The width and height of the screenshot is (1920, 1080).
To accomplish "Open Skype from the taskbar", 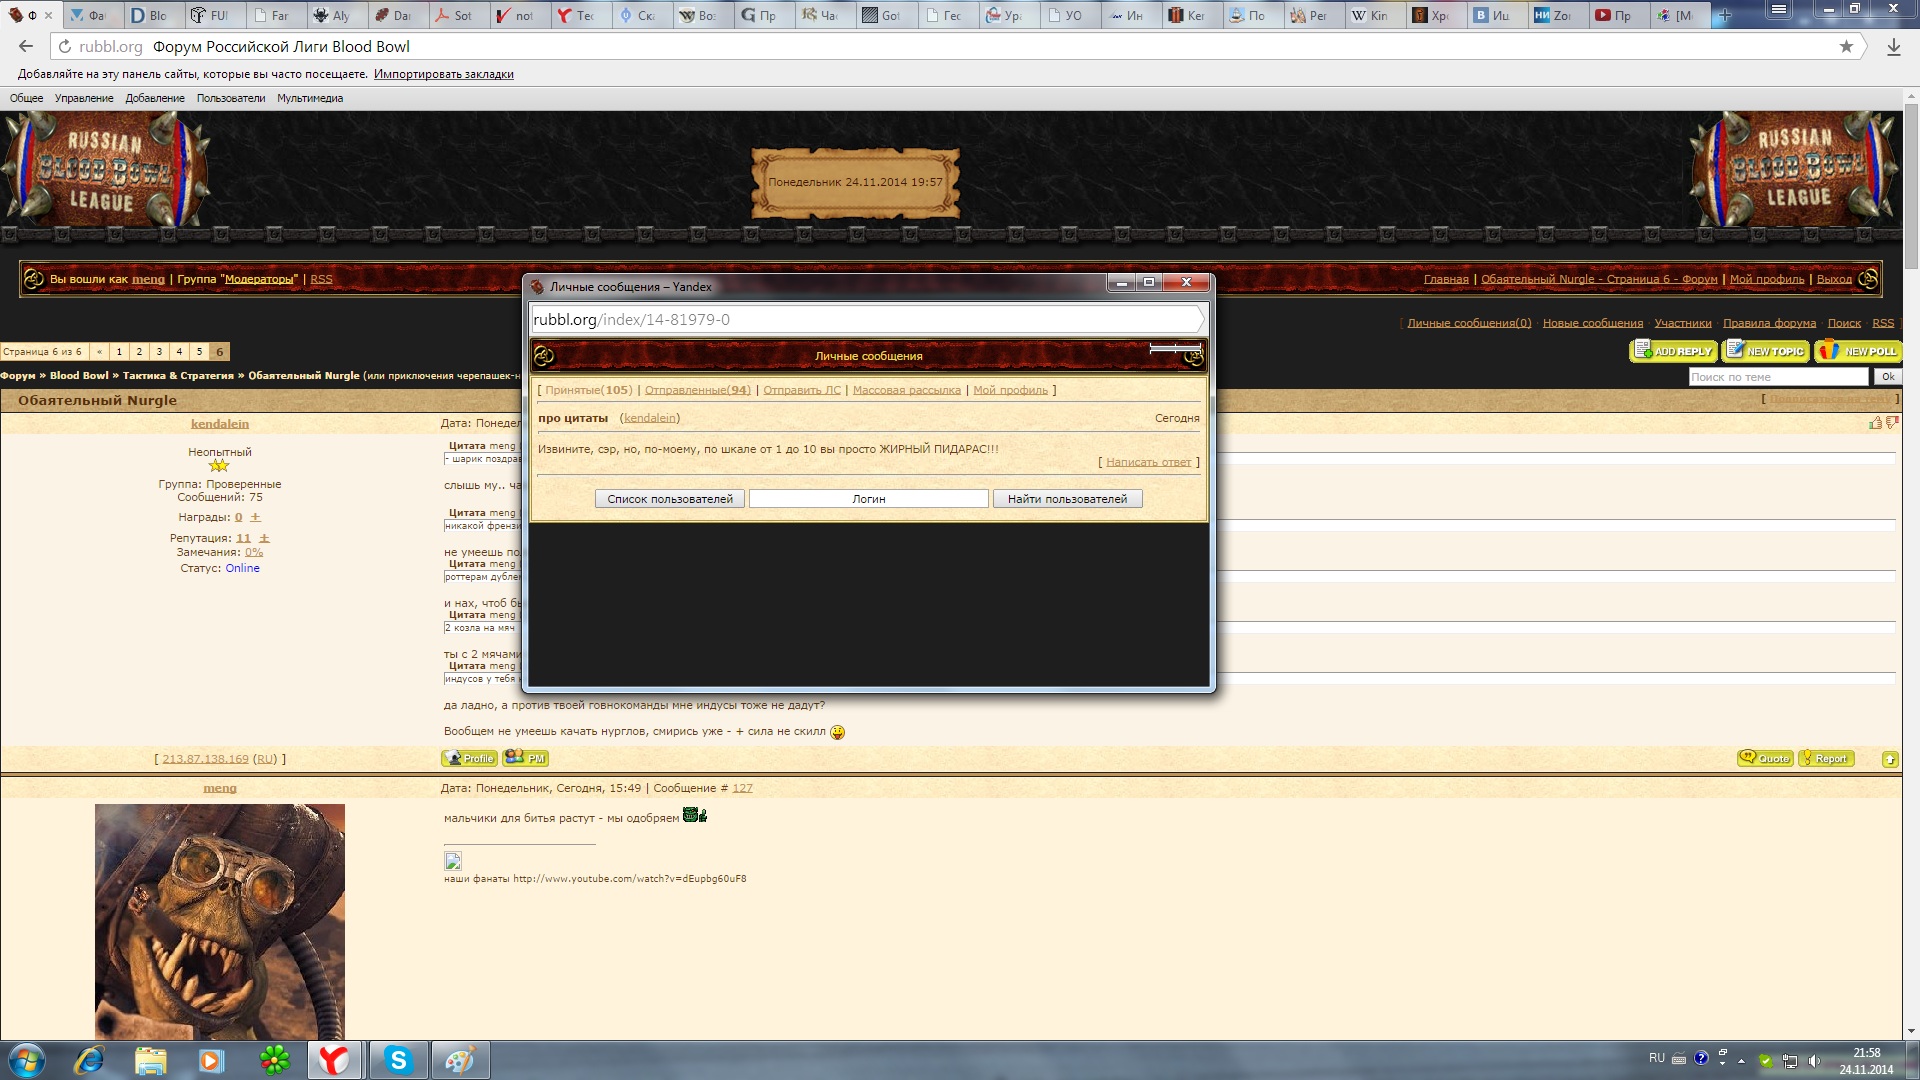I will 399,1060.
